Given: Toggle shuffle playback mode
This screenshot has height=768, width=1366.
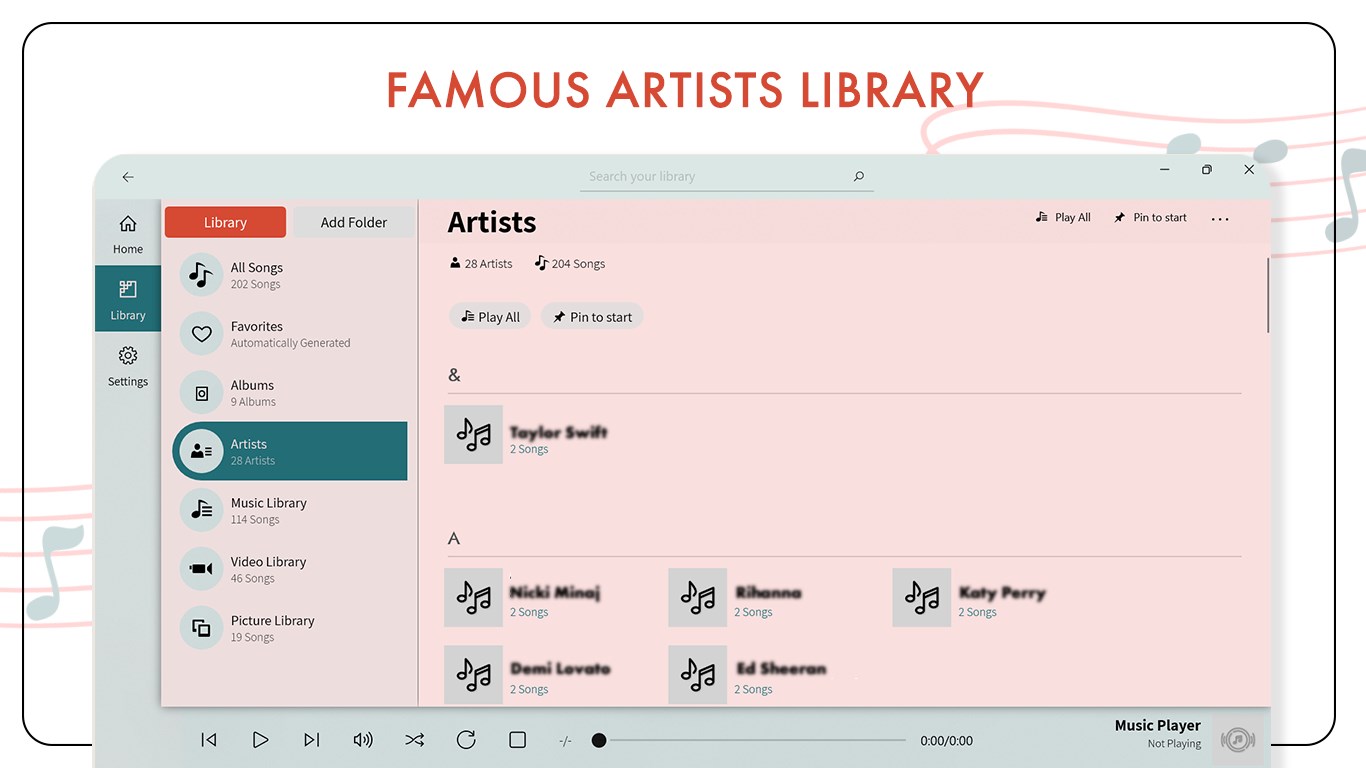Looking at the screenshot, I should point(414,740).
